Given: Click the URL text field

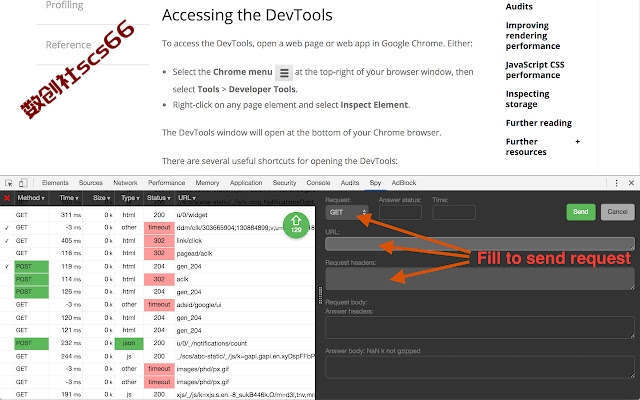Looking at the screenshot, I should coord(480,244).
